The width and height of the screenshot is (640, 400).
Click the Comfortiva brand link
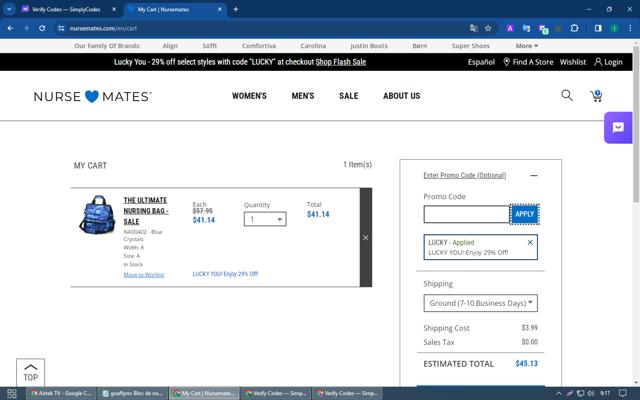click(x=259, y=46)
